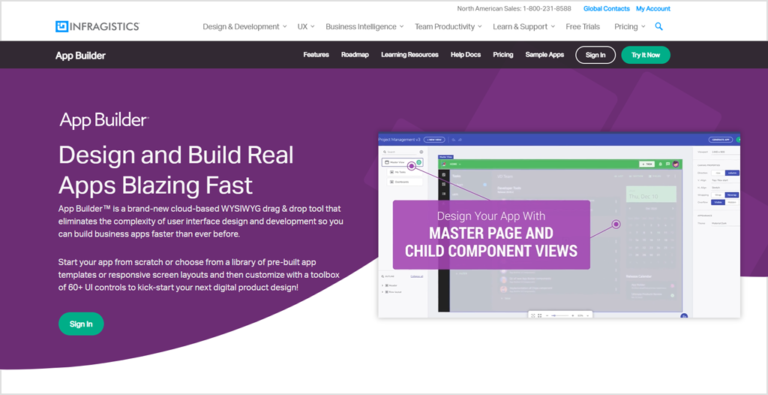Open the Roadmap page
Image resolution: width=768 pixels, height=395 pixels.
pos(355,55)
